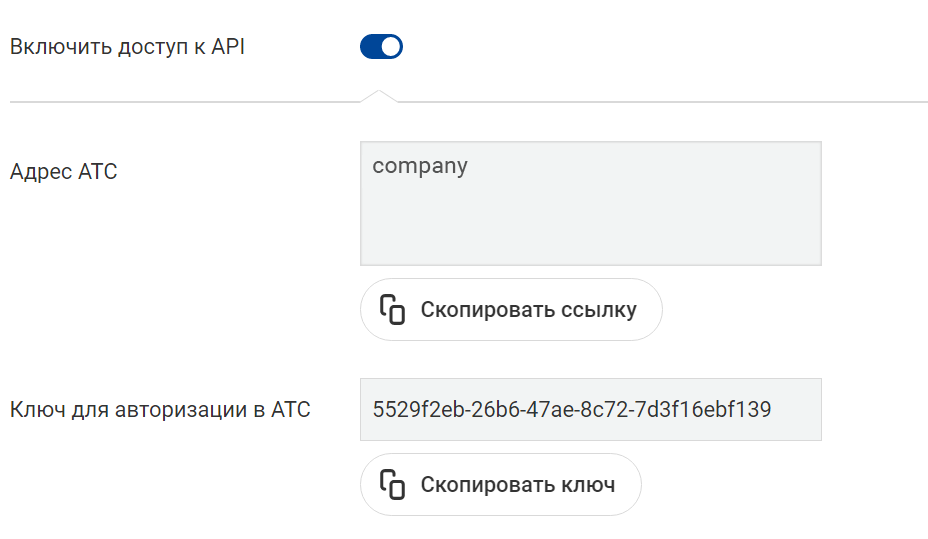Click the right edge of the Скопировать ключ pill
Screen dimensions: 928x539
click(x=631, y=485)
